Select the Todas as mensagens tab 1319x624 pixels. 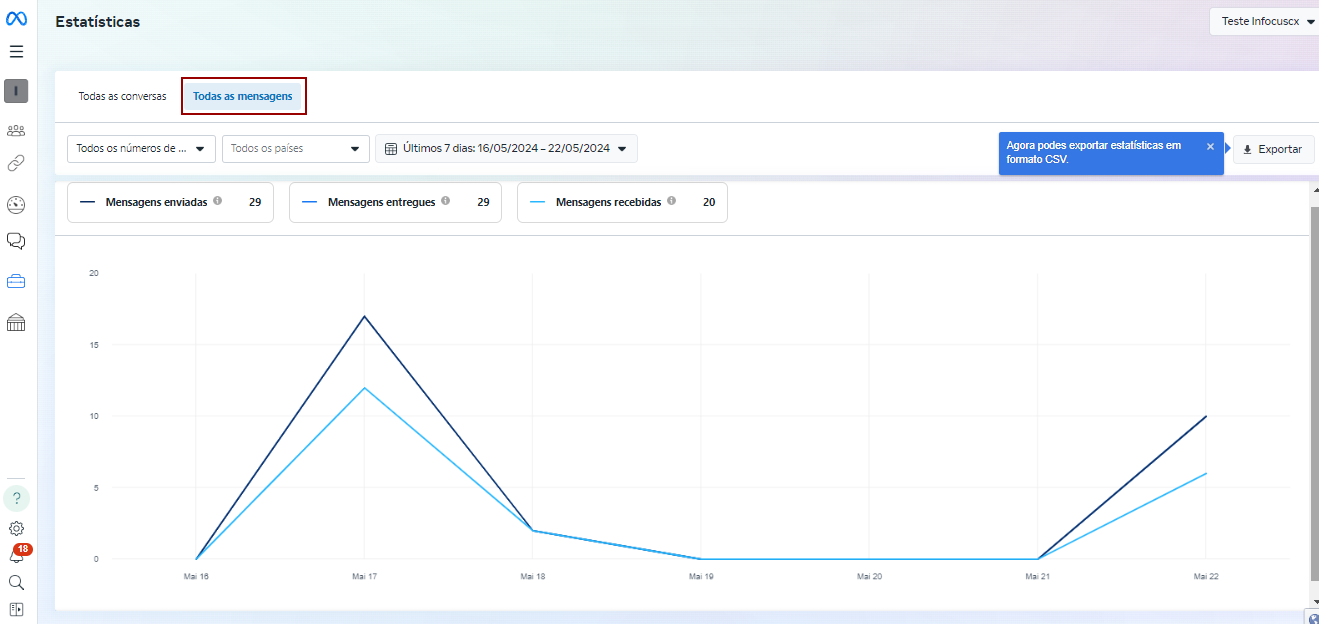(243, 97)
